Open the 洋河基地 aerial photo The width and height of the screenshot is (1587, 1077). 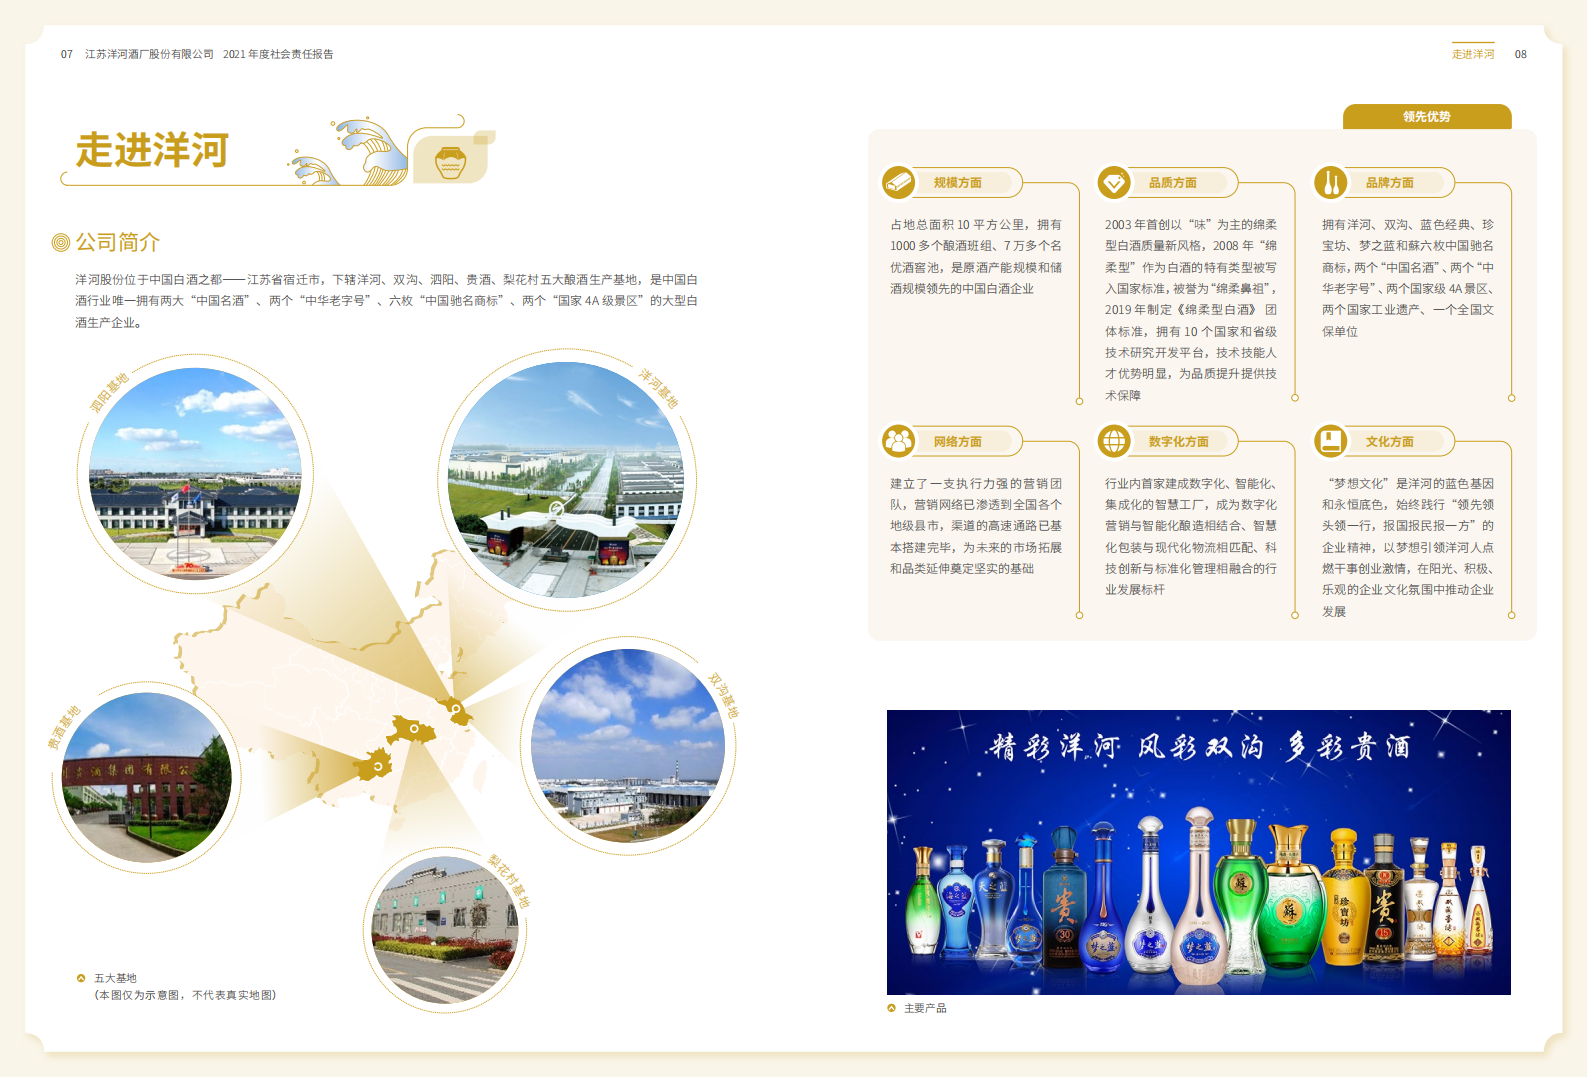(x=567, y=480)
